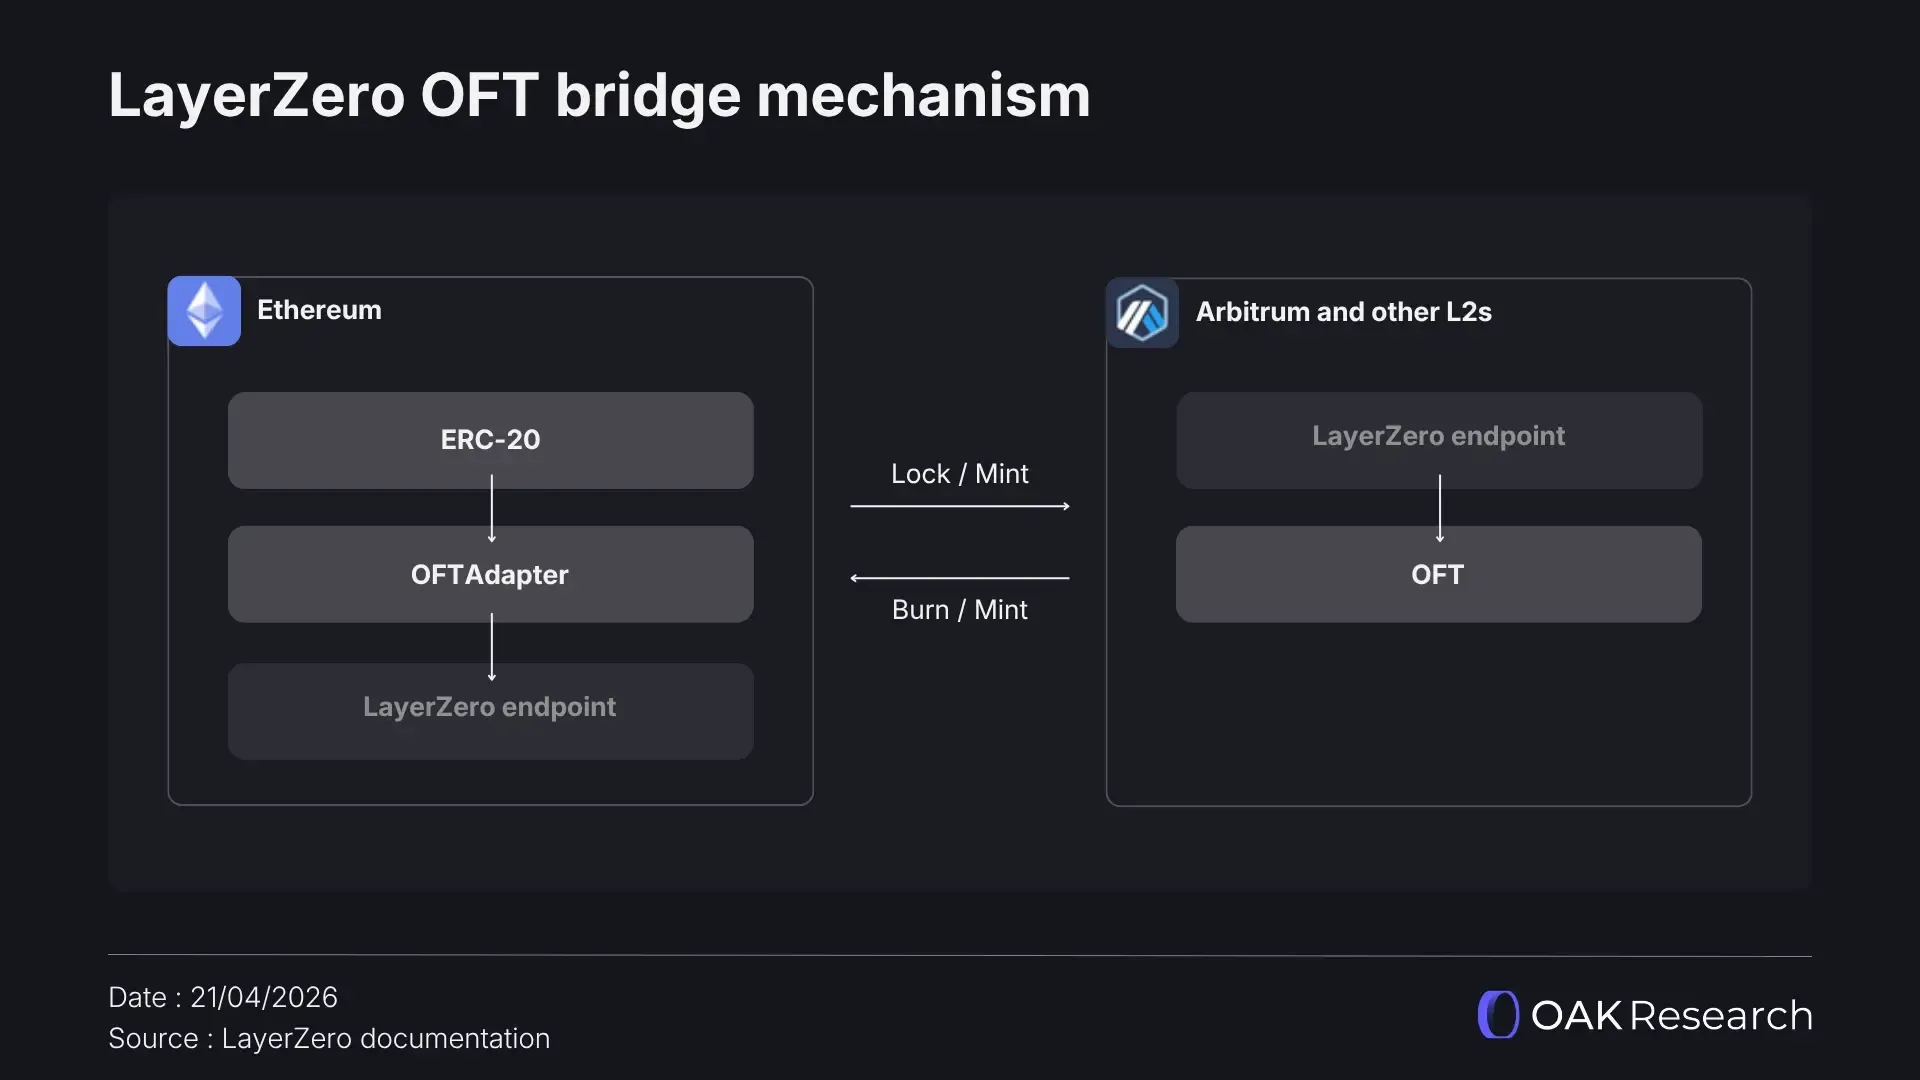The height and width of the screenshot is (1080, 1920).
Task: Click the arrow between ERC-20 and OFTAdapter
Action: tap(491, 508)
